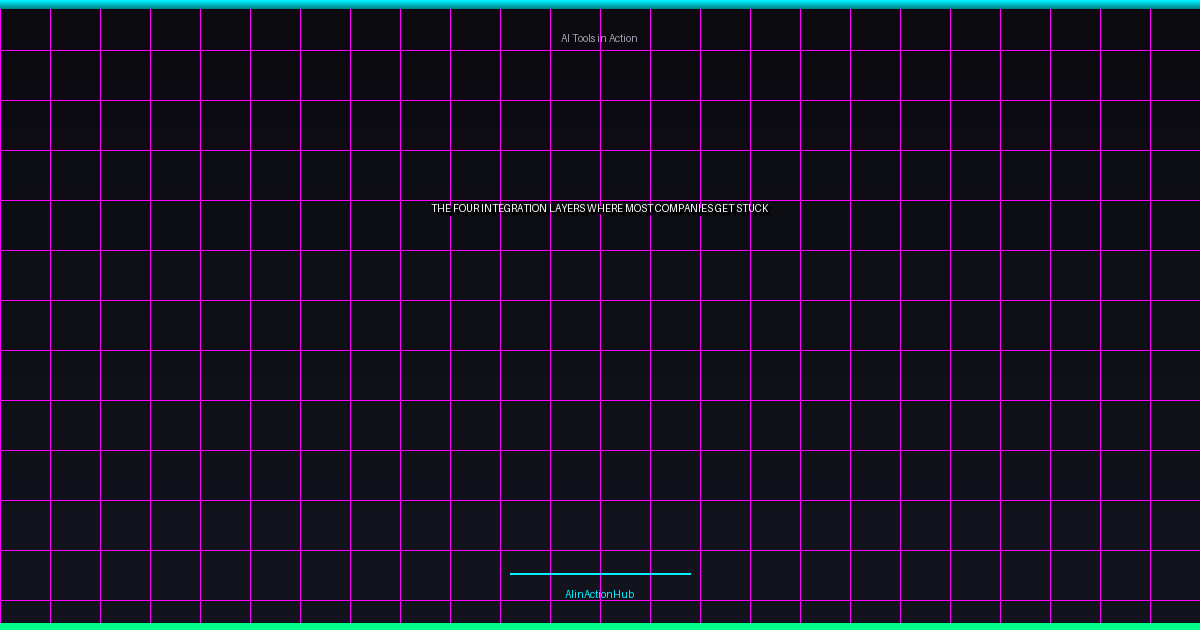Click the first word 'THE' of the headline
The width and height of the screenshot is (1200, 630).
tap(441, 208)
